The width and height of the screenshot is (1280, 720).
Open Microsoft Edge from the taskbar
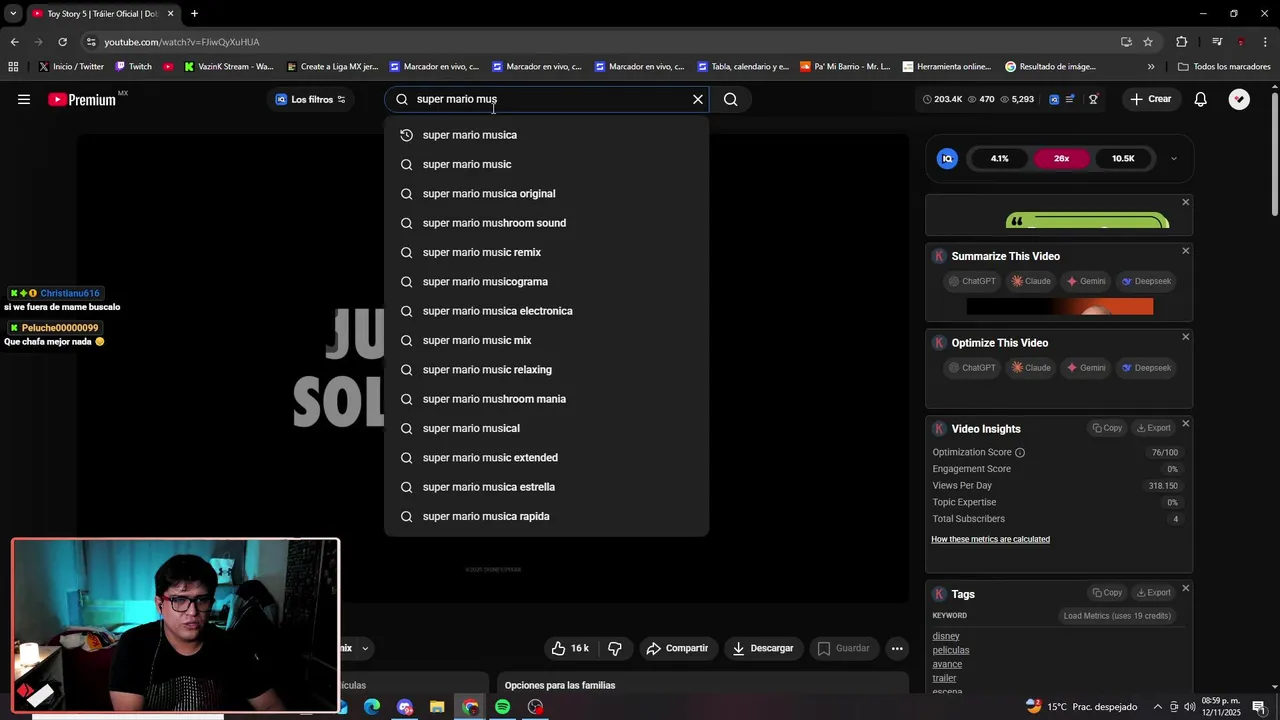click(x=372, y=707)
